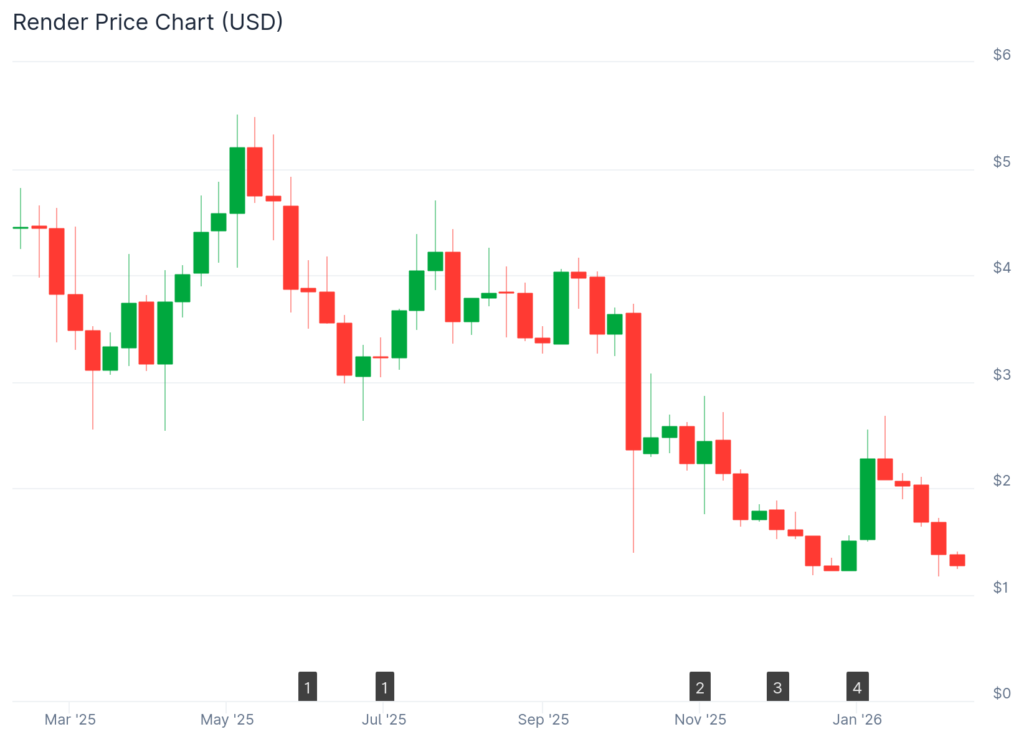Click event marker 4 near Jan '26

(x=857, y=687)
